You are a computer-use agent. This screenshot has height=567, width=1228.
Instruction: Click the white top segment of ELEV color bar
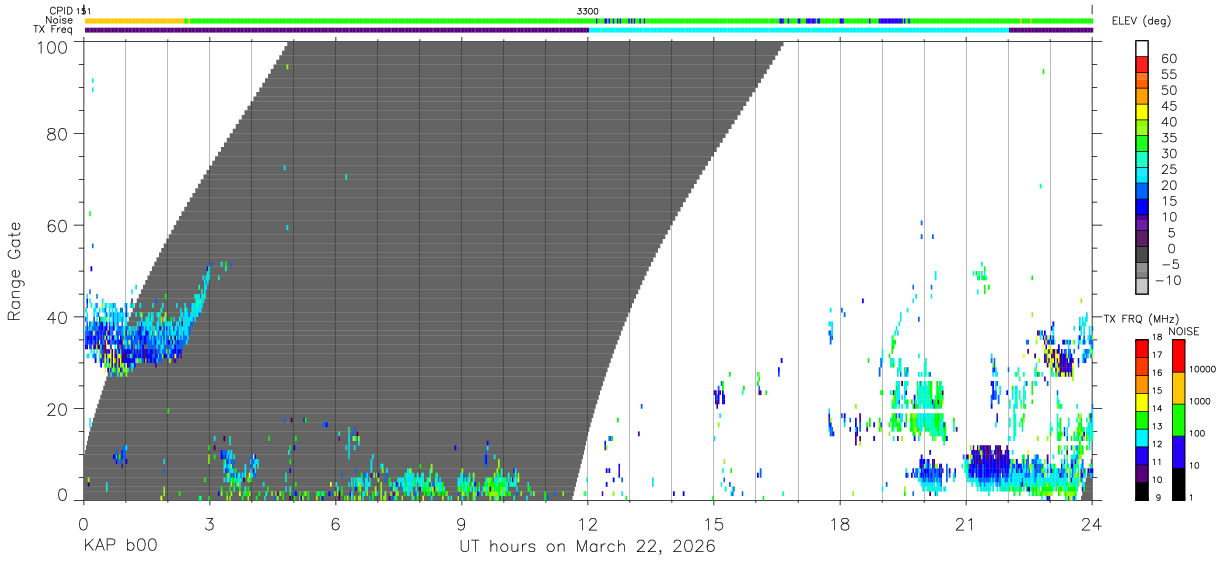tap(1142, 48)
